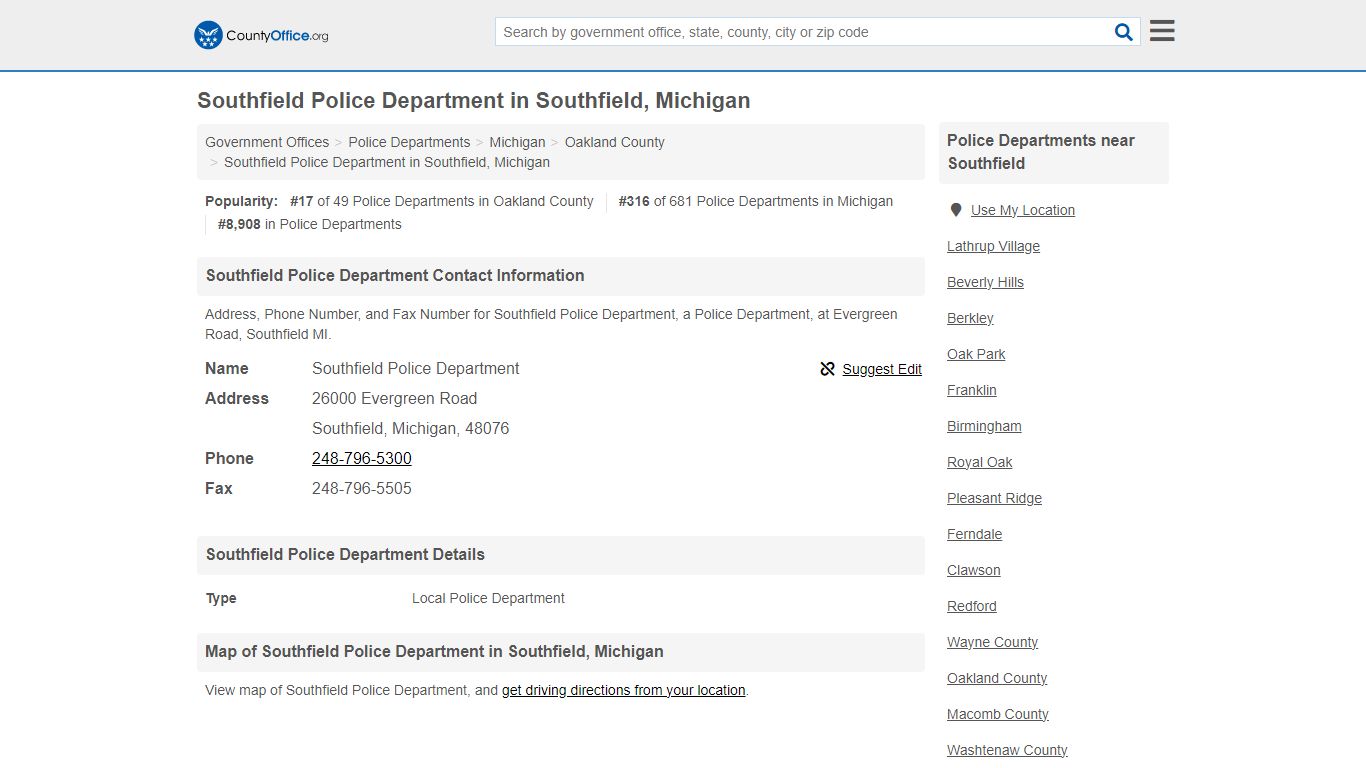1366x768 pixels.
Task: Open get driving directions link
Action: click(x=624, y=690)
